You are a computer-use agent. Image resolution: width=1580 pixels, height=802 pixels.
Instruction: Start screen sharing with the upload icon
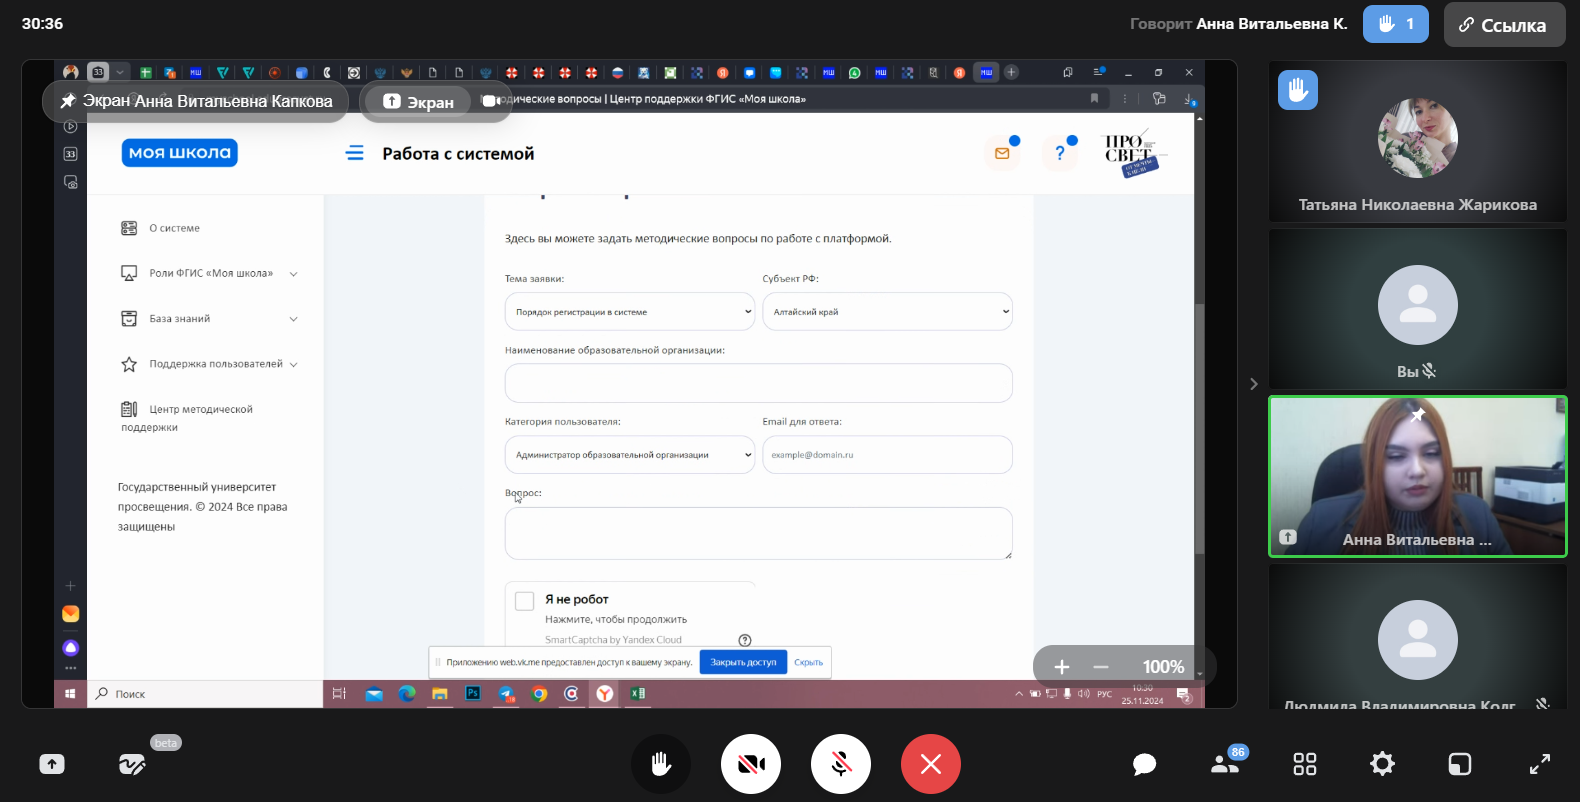pos(52,764)
